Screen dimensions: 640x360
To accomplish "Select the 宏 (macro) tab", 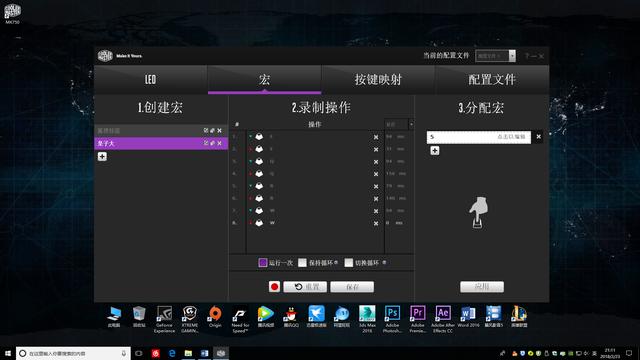I will tap(264, 80).
